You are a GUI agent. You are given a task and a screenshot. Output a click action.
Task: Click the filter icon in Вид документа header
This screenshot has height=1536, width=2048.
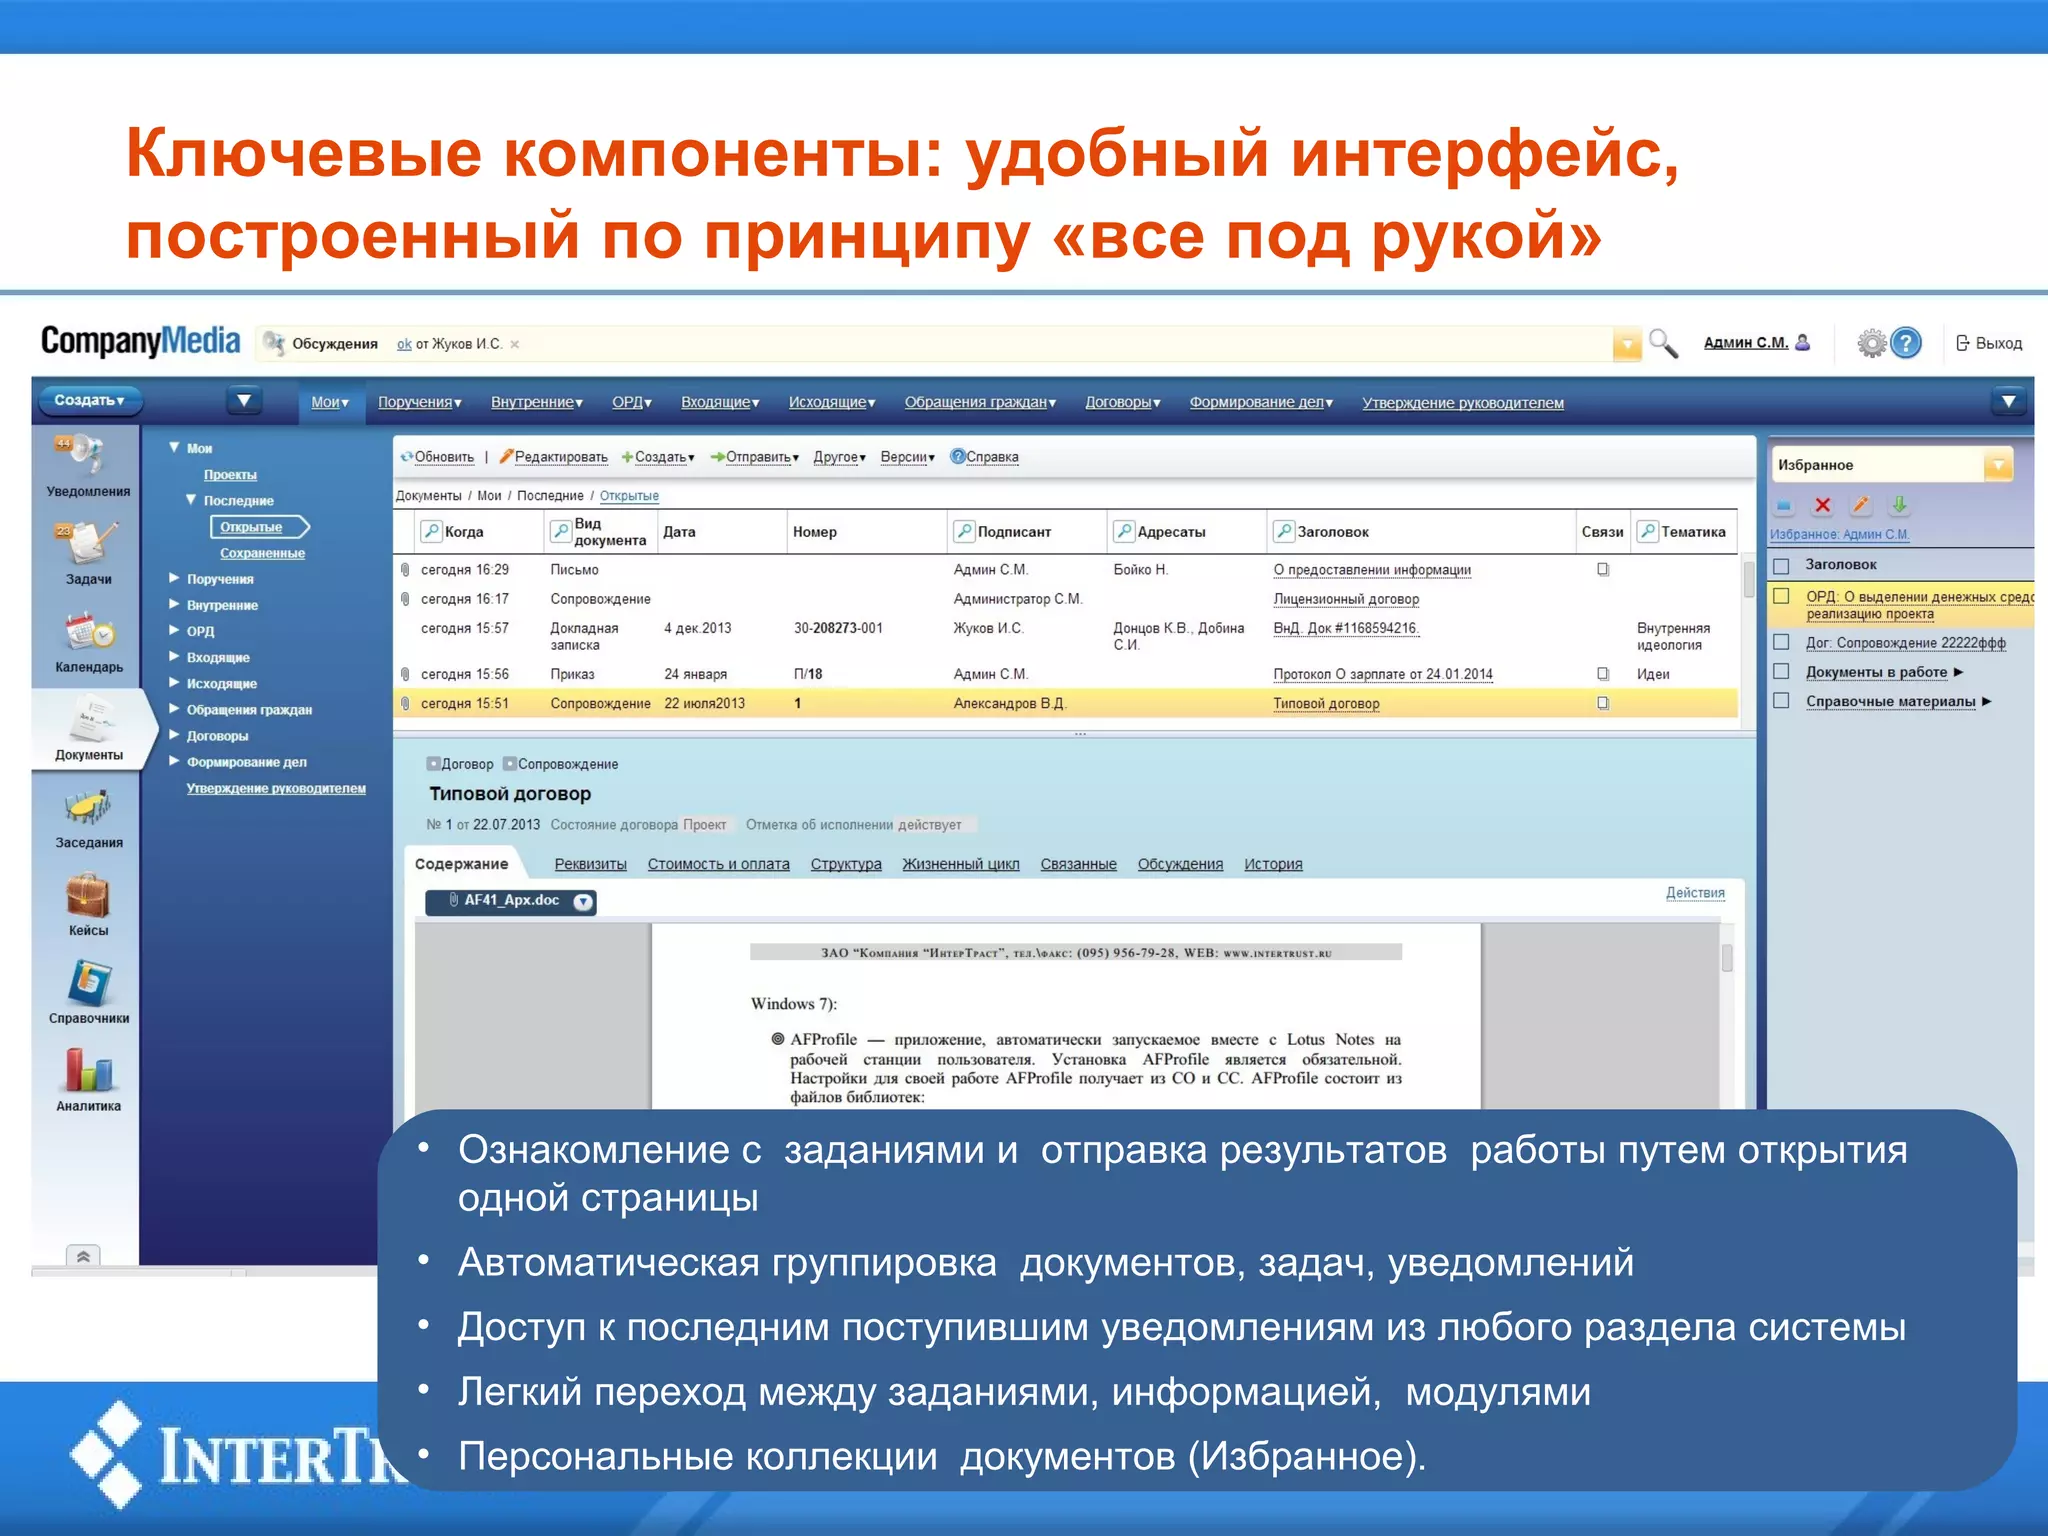tap(561, 531)
